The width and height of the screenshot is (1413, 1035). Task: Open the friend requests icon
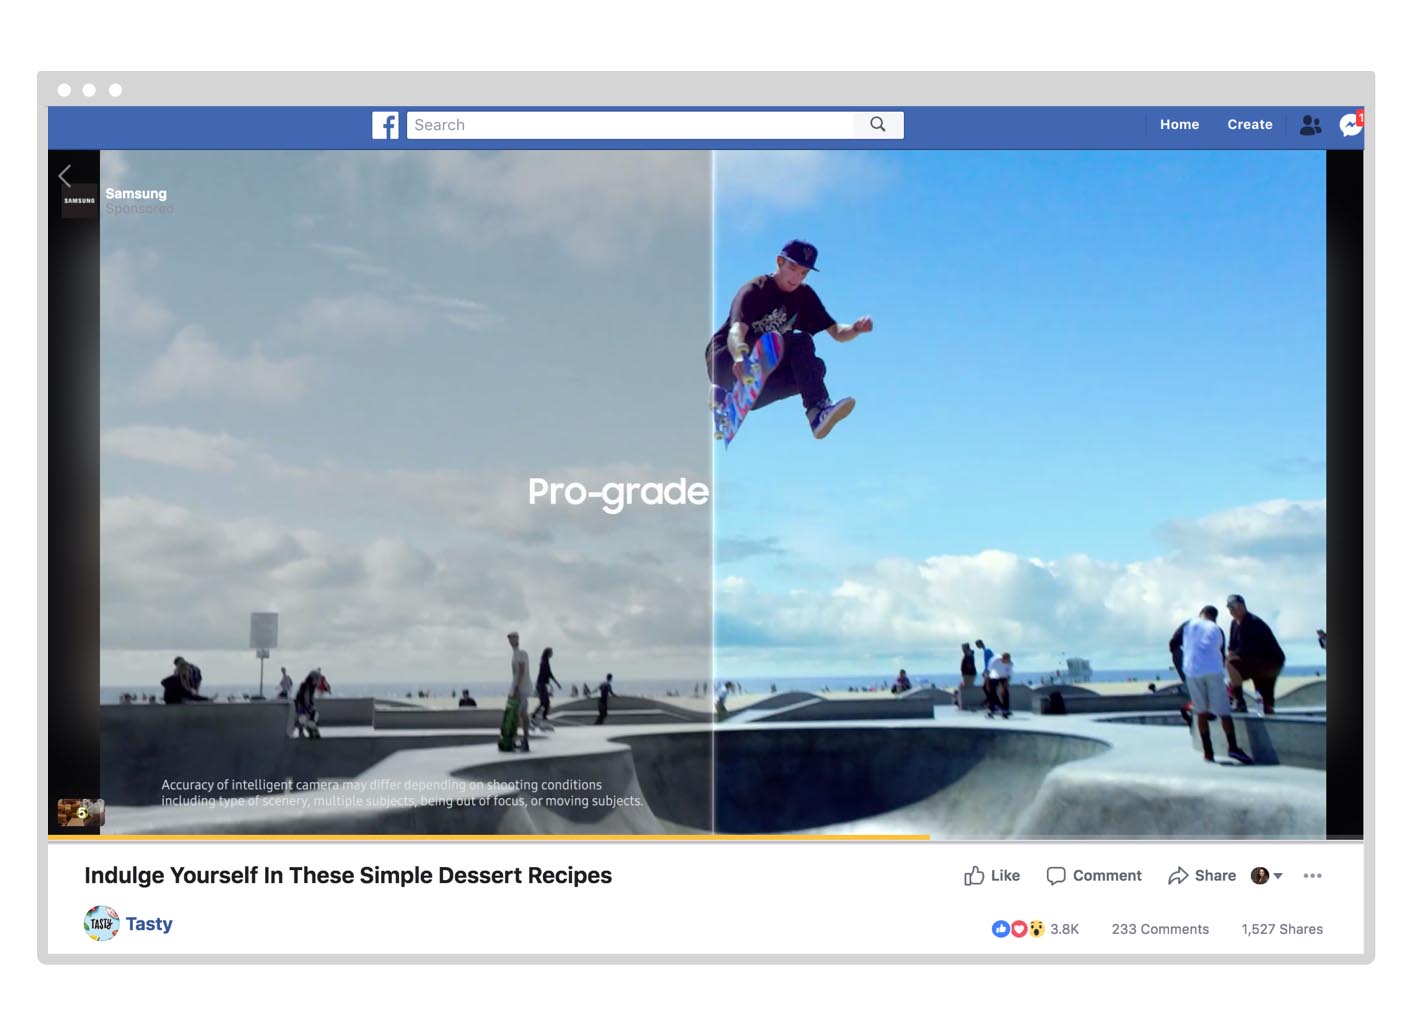point(1310,125)
